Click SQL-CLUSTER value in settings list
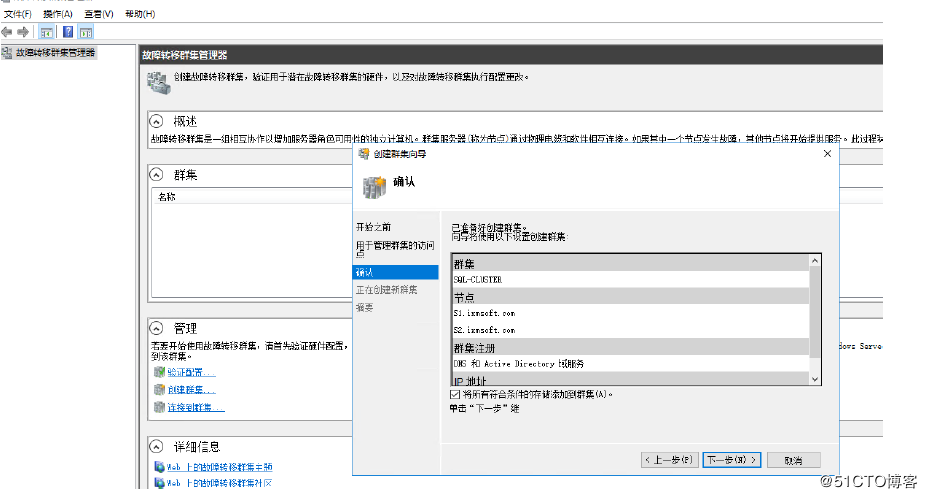 click(478, 280)
